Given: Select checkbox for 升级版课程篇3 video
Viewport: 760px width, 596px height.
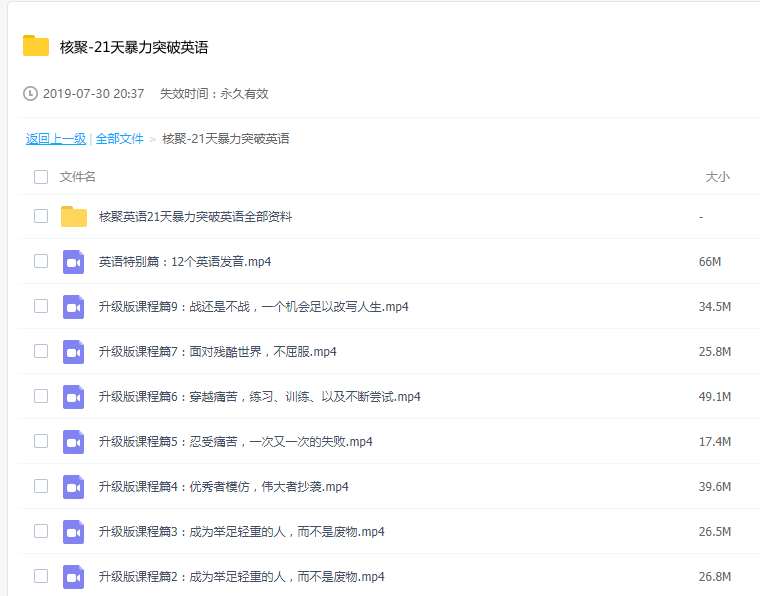Looking at the screenshot, I should point(41,531).
